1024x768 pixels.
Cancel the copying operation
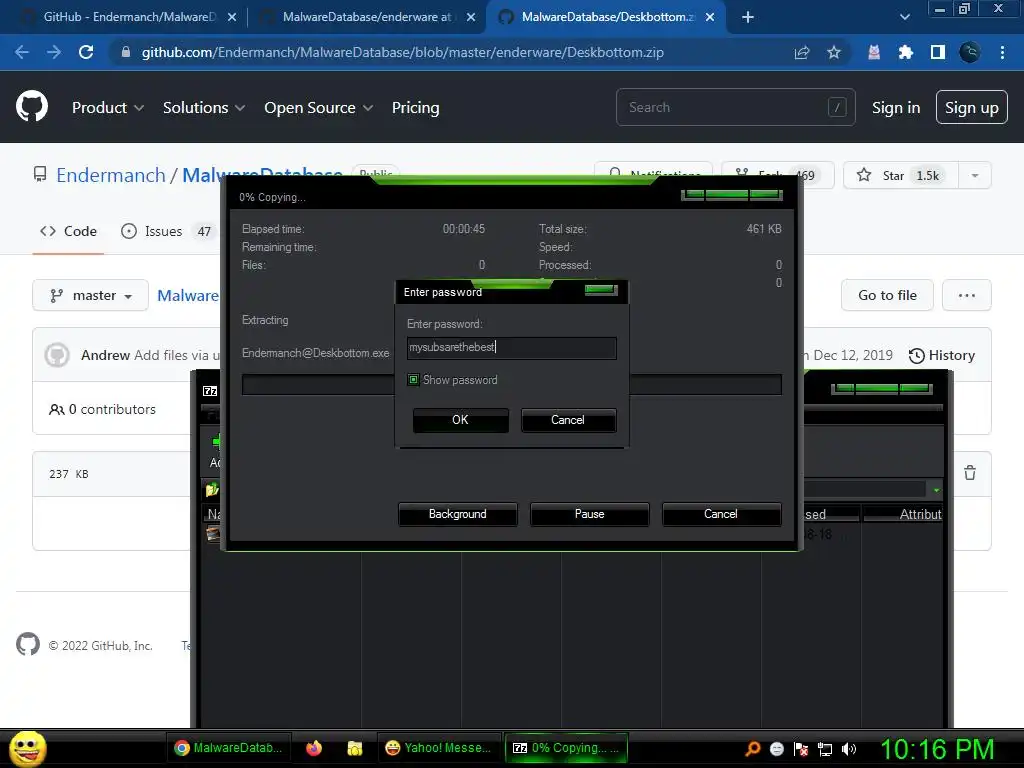721,514
